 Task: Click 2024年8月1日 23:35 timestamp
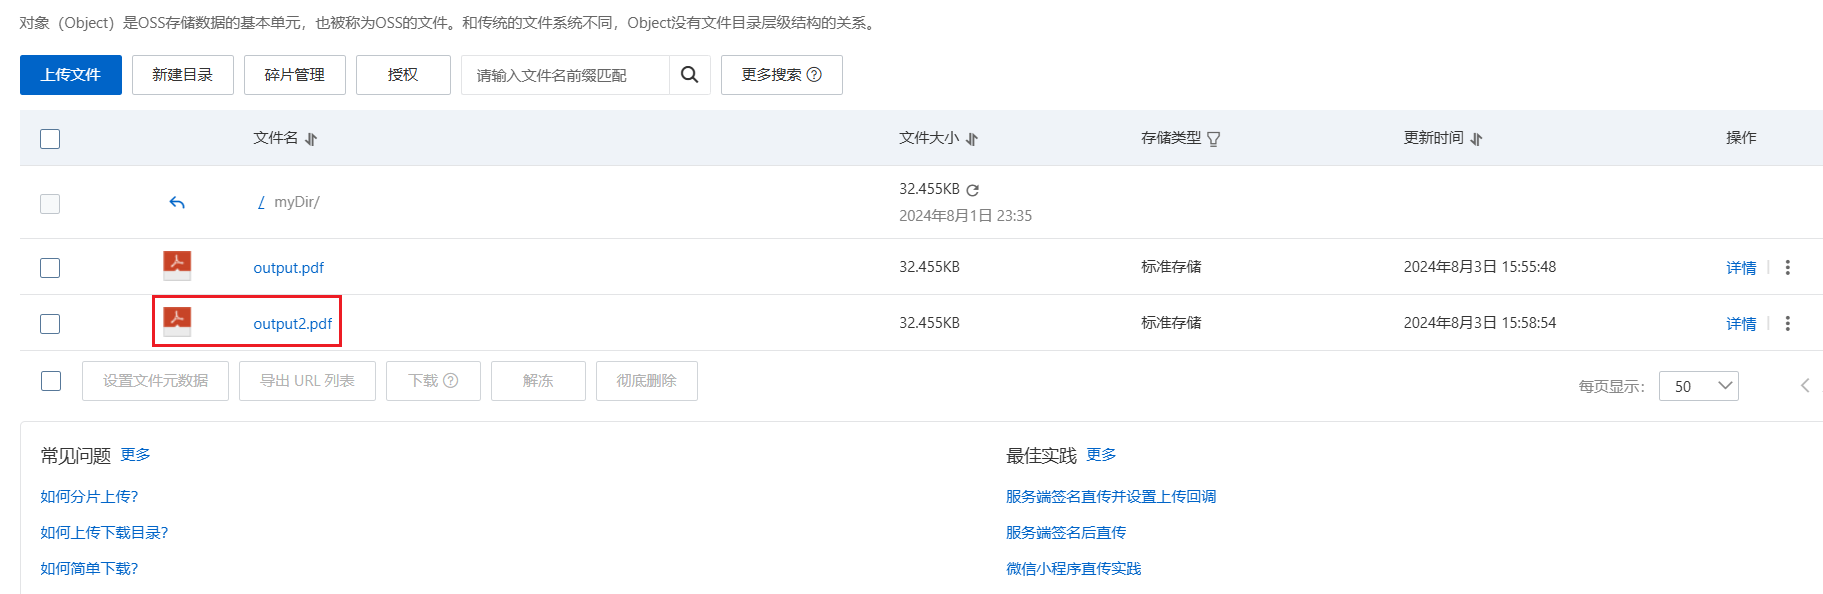(965, 216)
